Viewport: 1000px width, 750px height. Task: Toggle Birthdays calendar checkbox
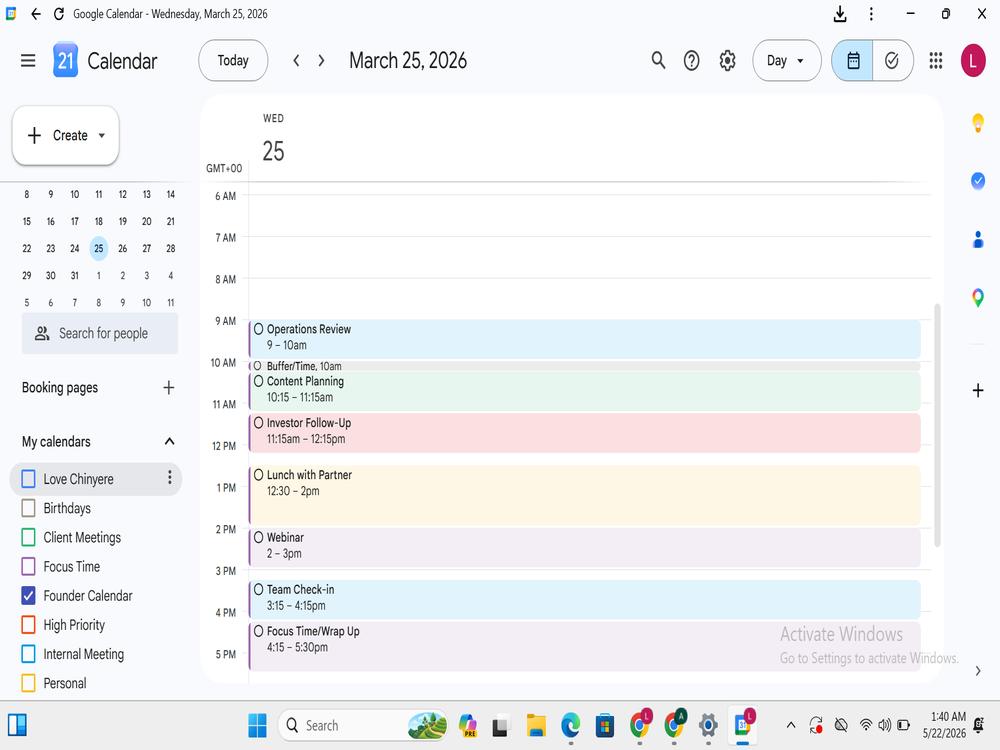(x=28, y=508)
